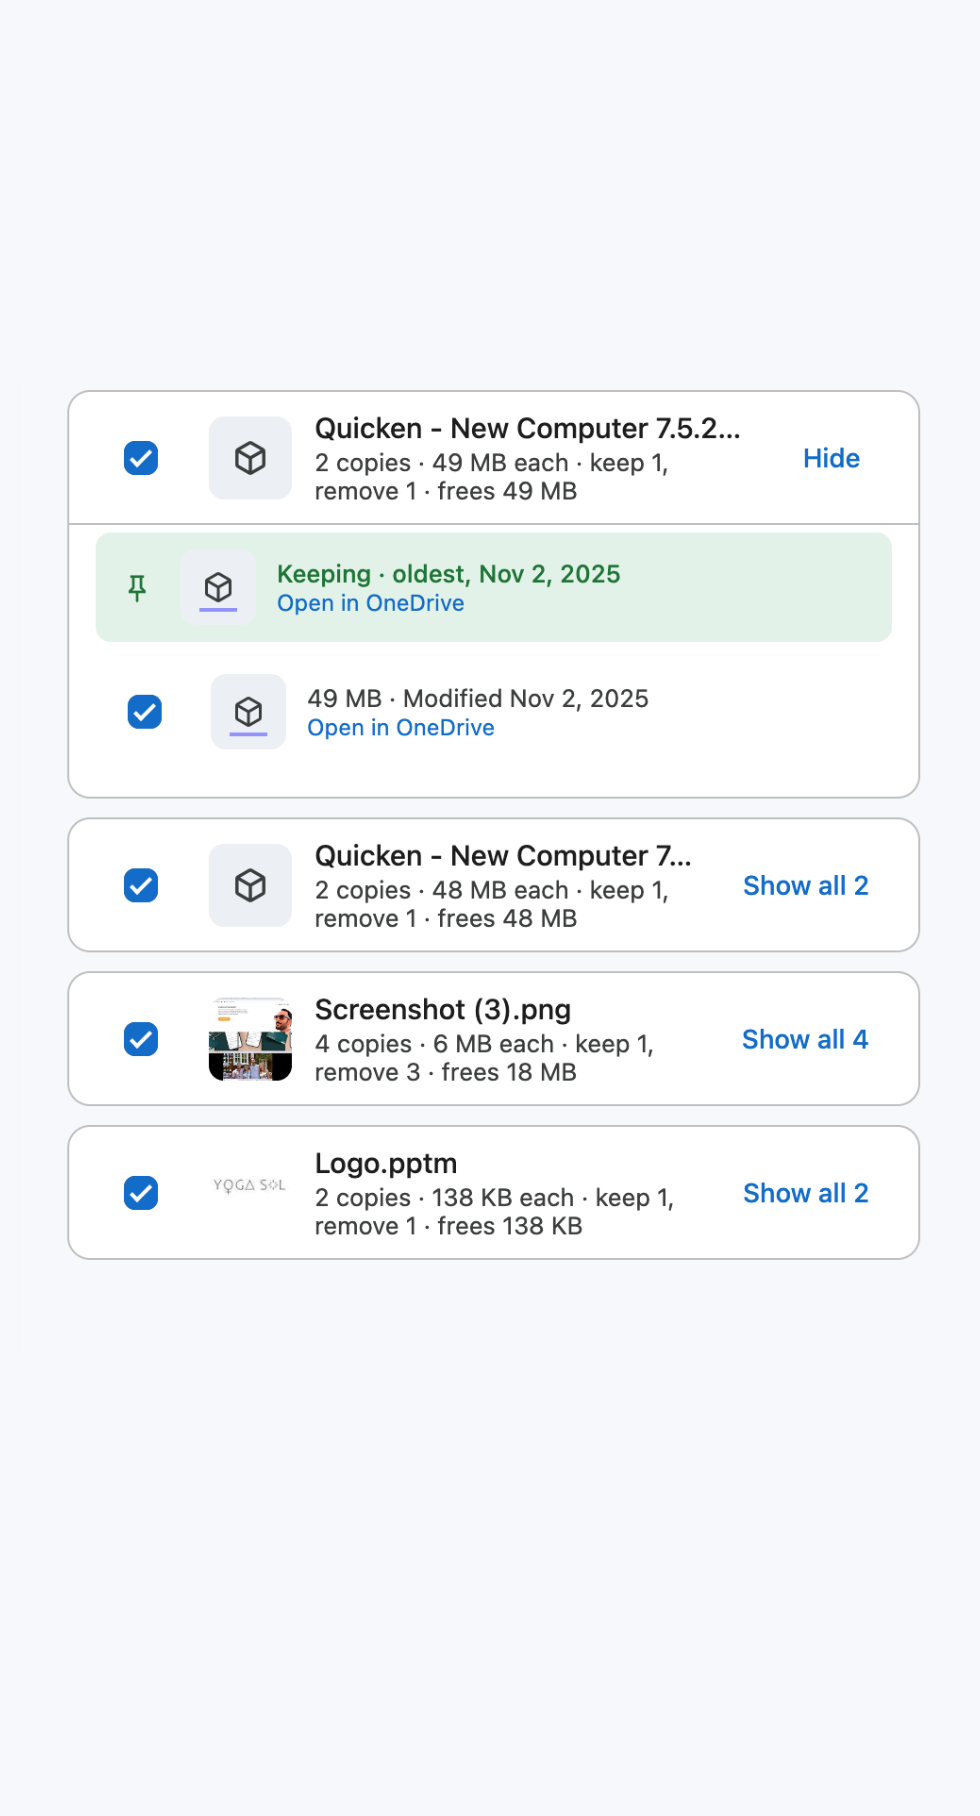
Task: Uncheck the Quicken 7.5.2 49 MB group checkbox
Action: (141, 458)
